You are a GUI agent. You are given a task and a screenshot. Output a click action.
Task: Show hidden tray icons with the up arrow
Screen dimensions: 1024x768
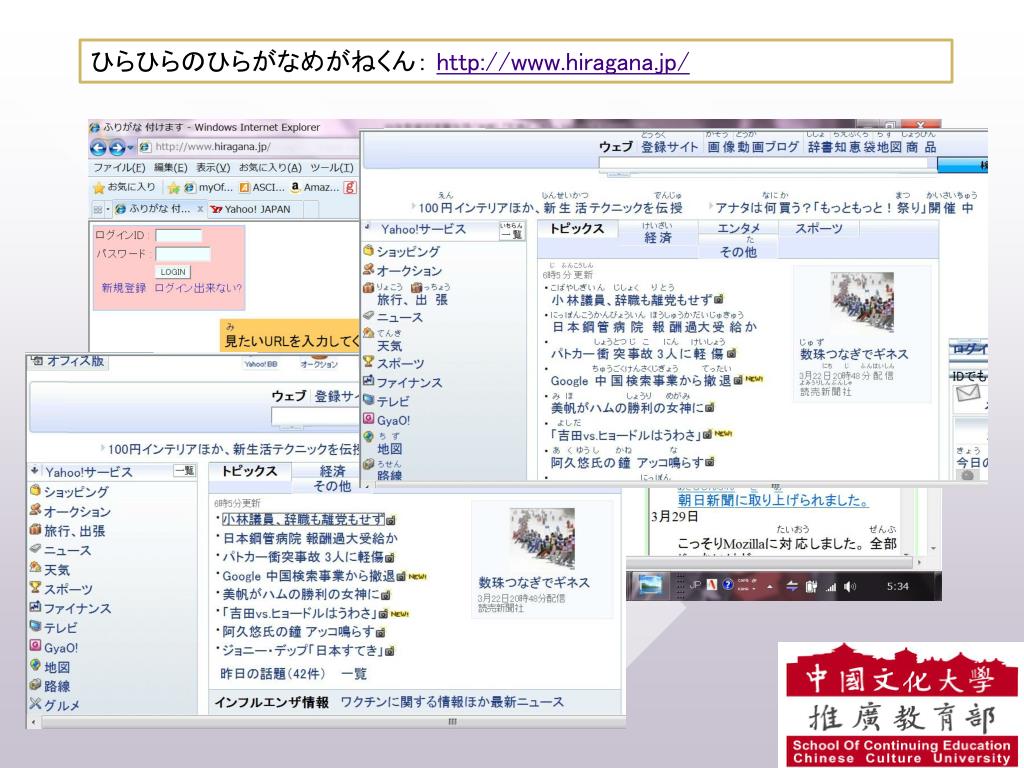770,586
